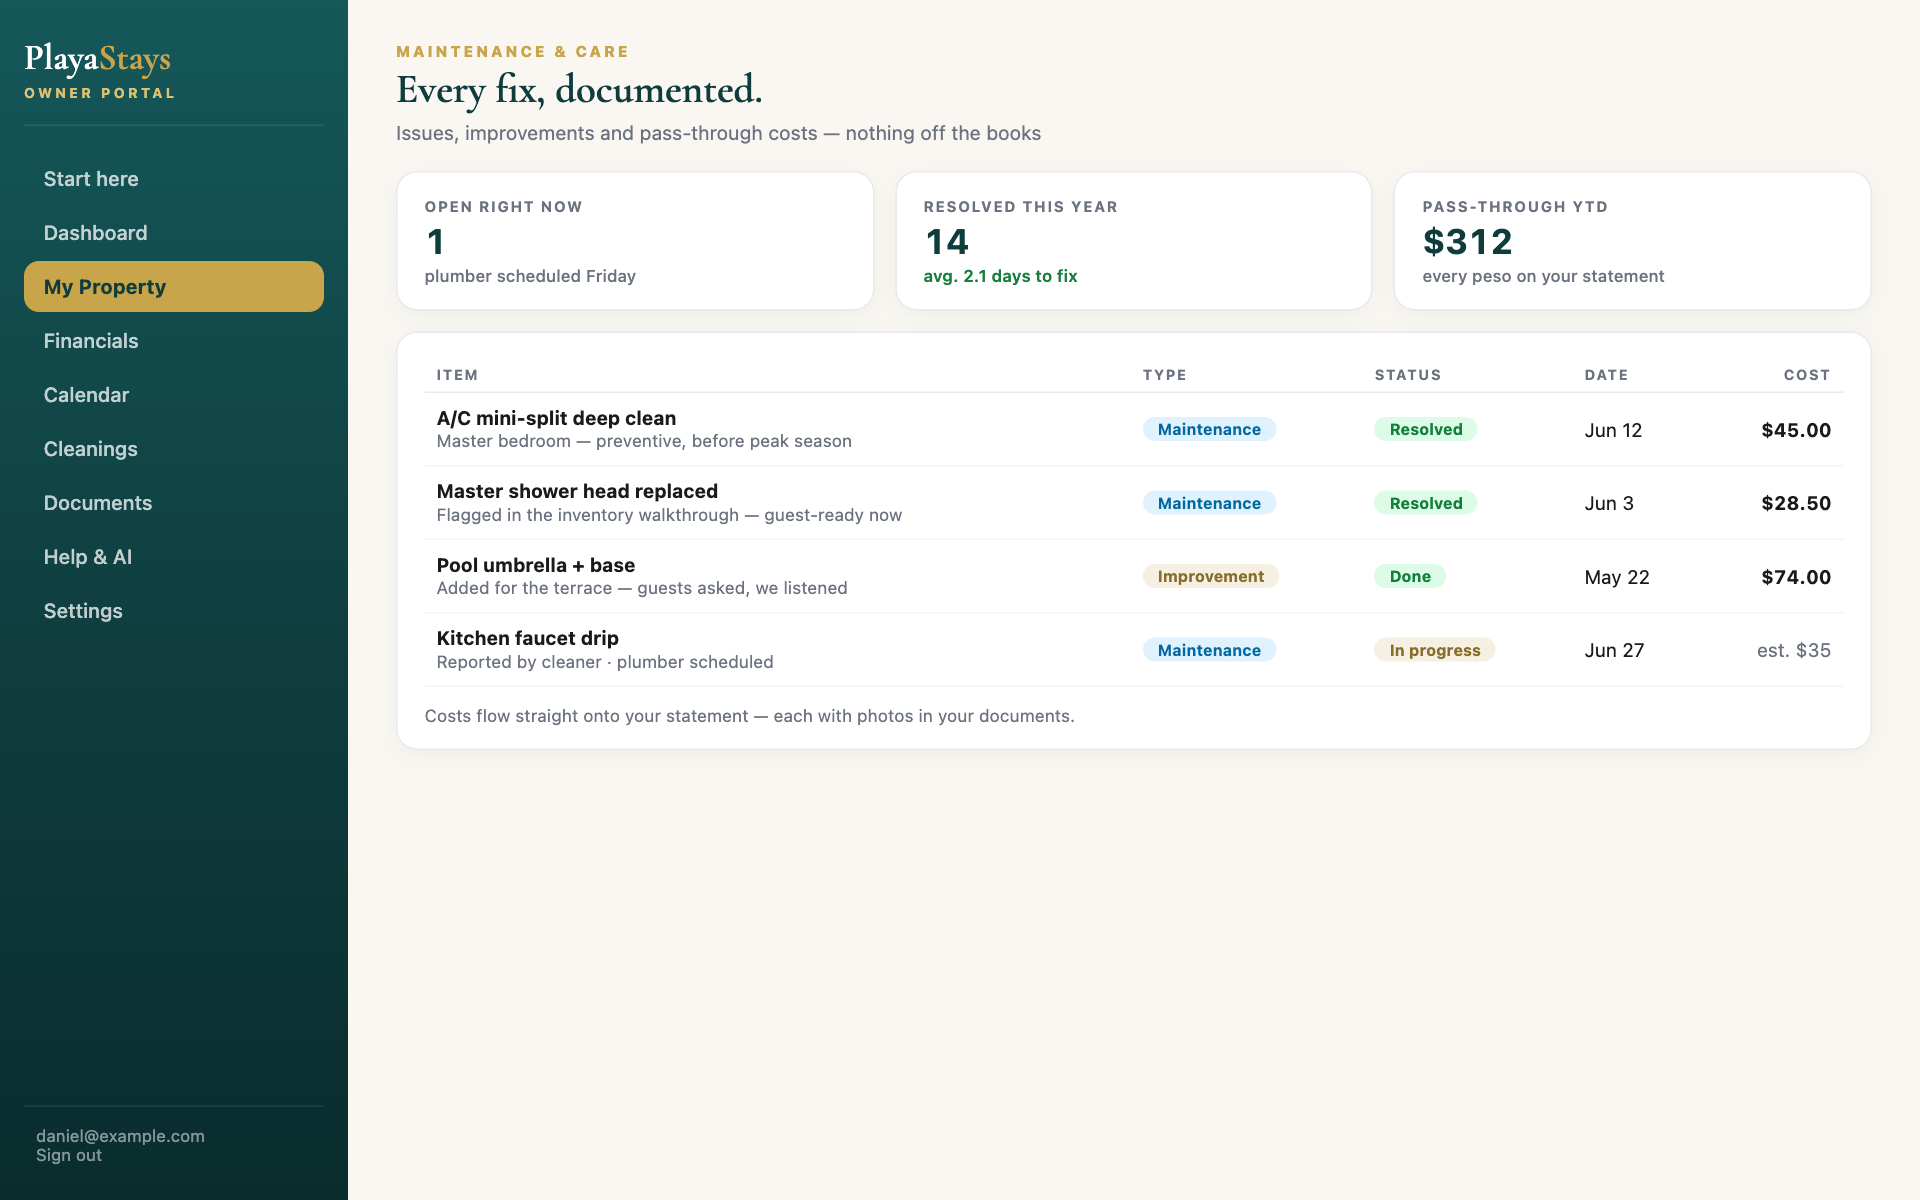Click Reported by cleaner description text
The width and height of the screenshot is (1920, 1200).
605,662
